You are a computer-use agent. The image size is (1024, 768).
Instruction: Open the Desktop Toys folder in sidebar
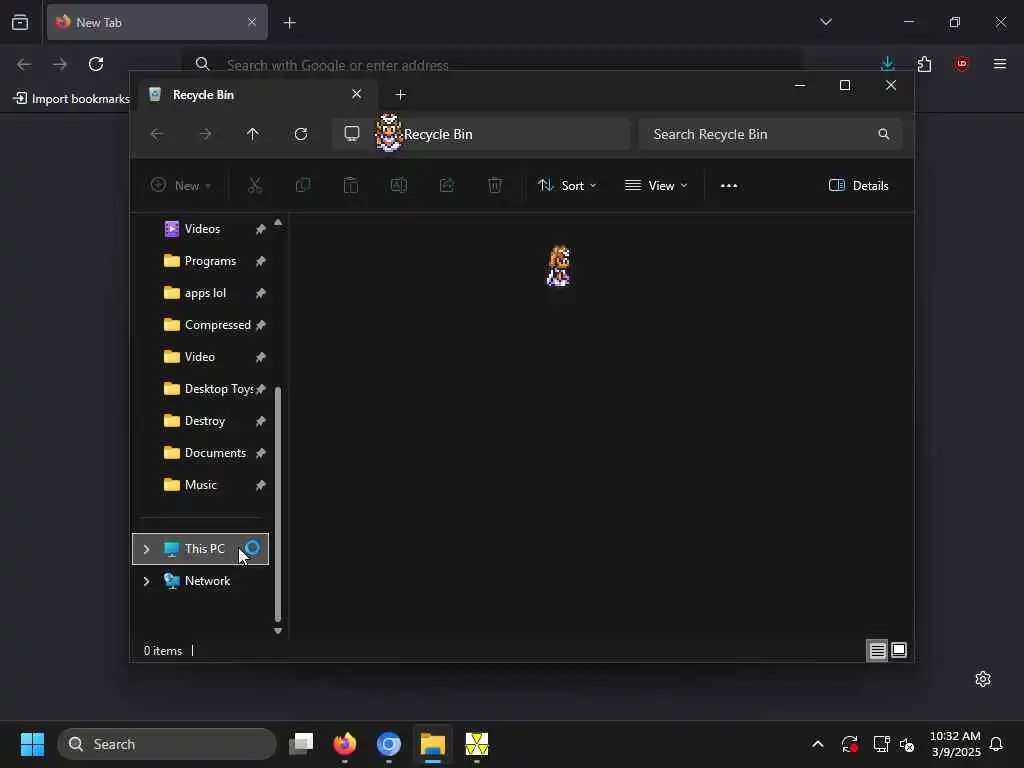click(x=208, y=389)
